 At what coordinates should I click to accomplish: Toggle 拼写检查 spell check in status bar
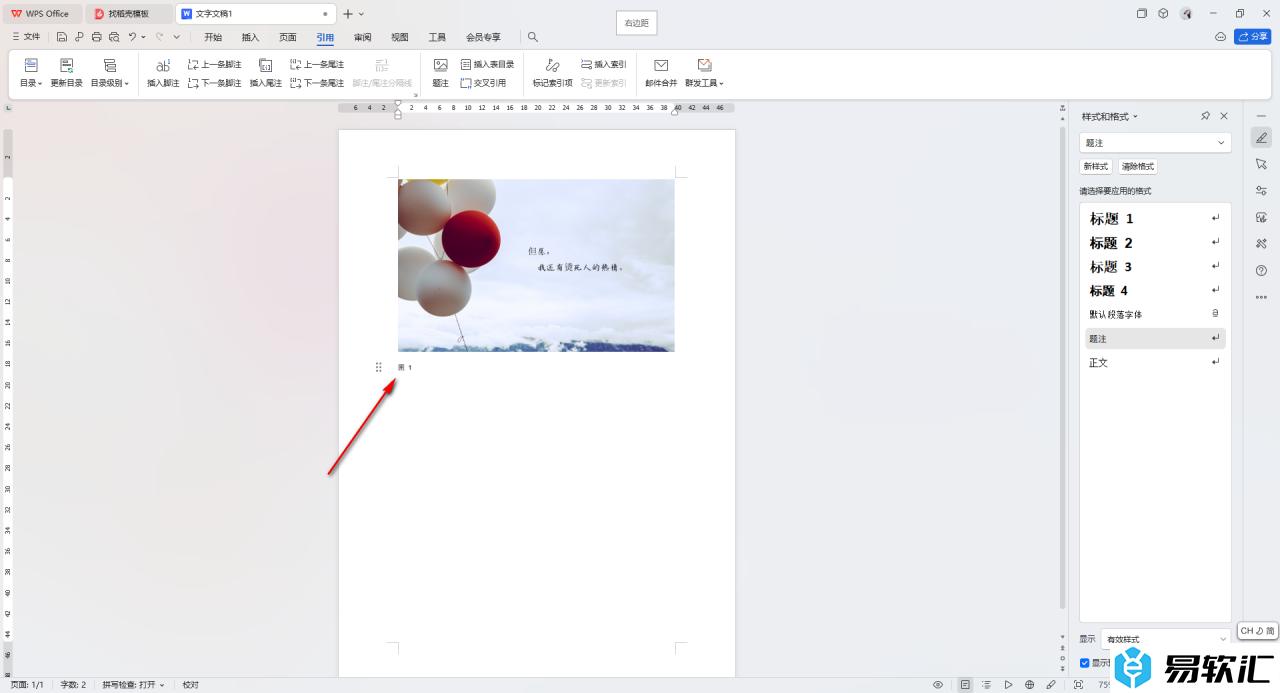[x=133, y=685]
